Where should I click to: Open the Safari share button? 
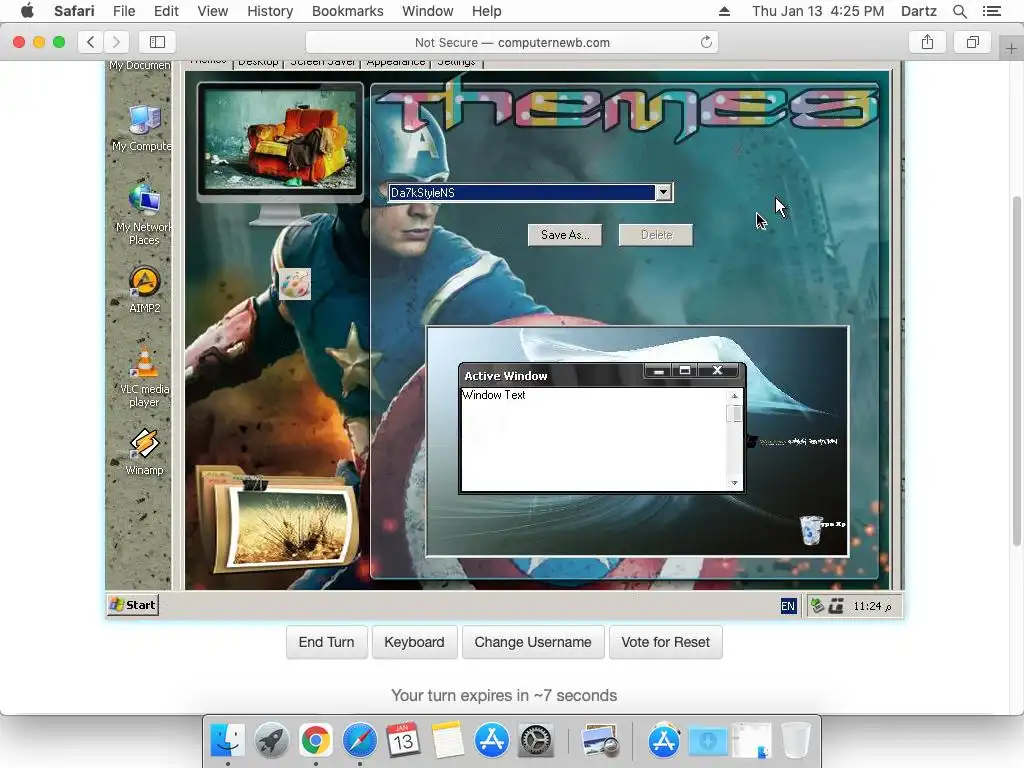(927, 42)
